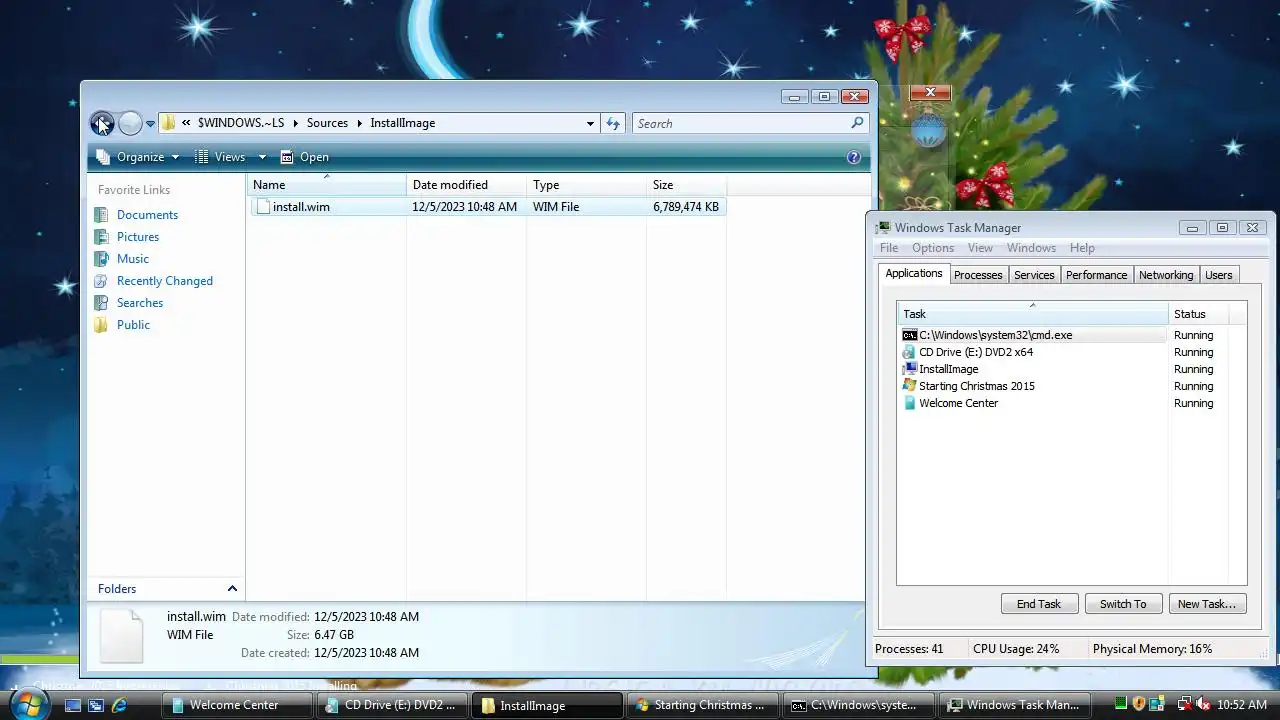This screenshot has width=1280, height=720.
Task: Click the Views toolbar button
Action: 219,157
